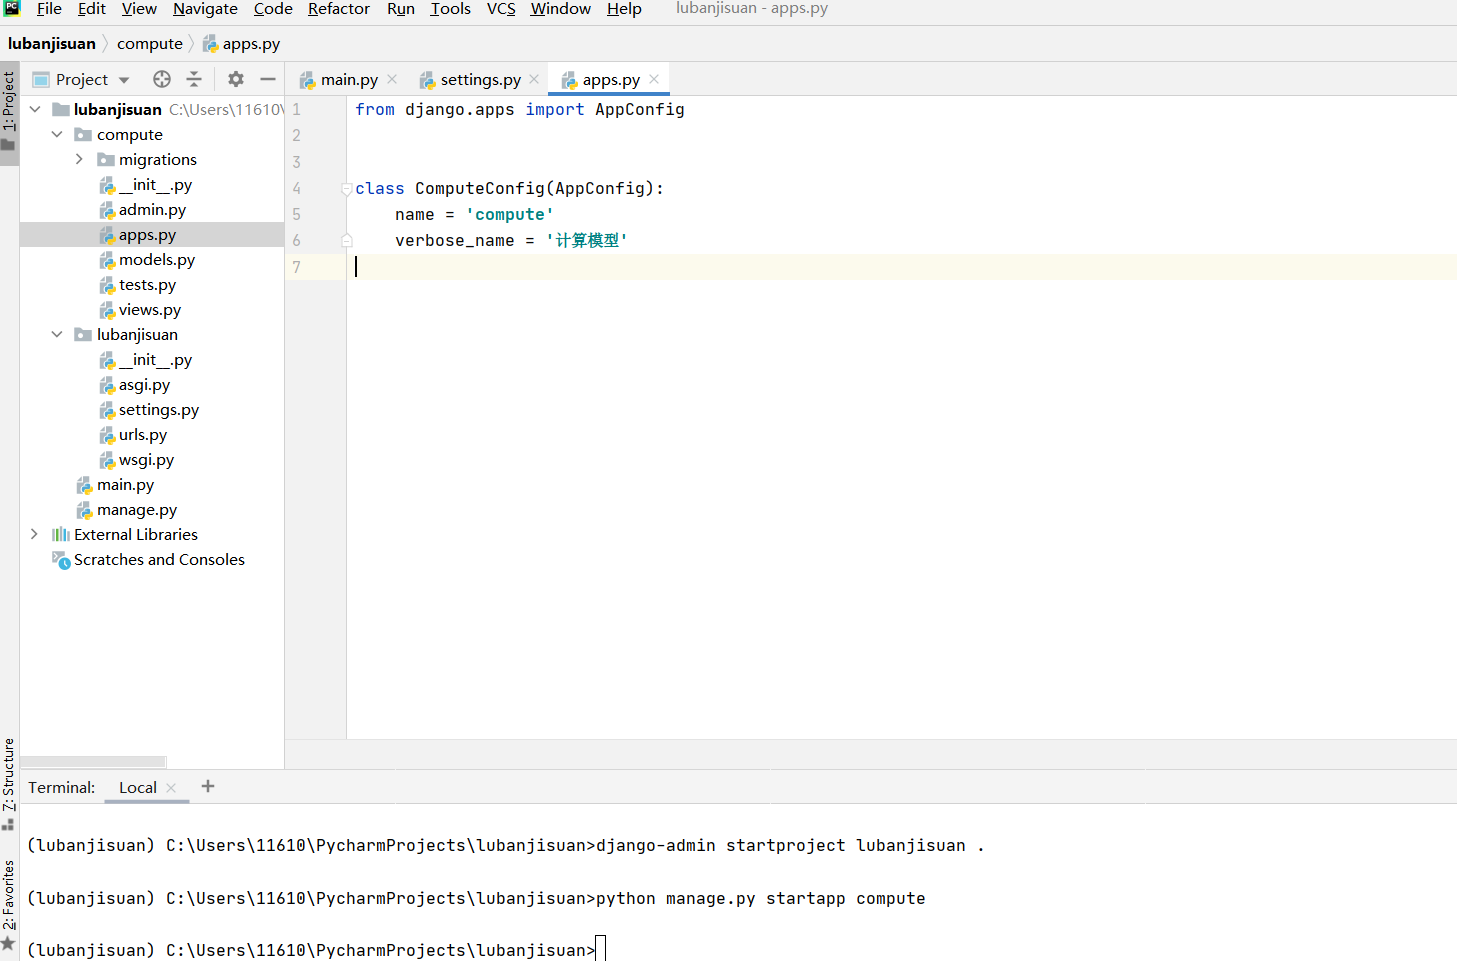
Task: Open the Window menu
Action: coord(561,9)
